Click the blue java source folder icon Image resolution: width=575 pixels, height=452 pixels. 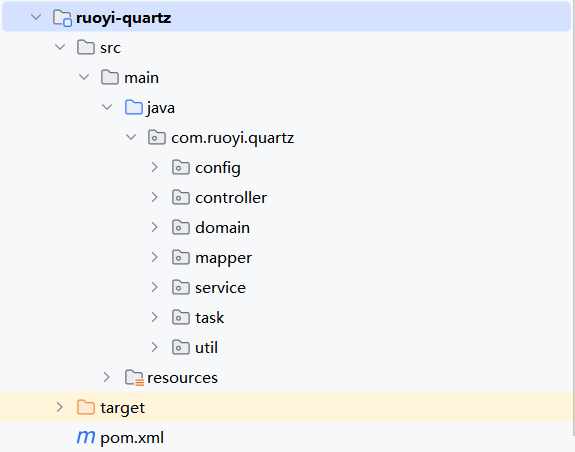(x=133, y=107)
